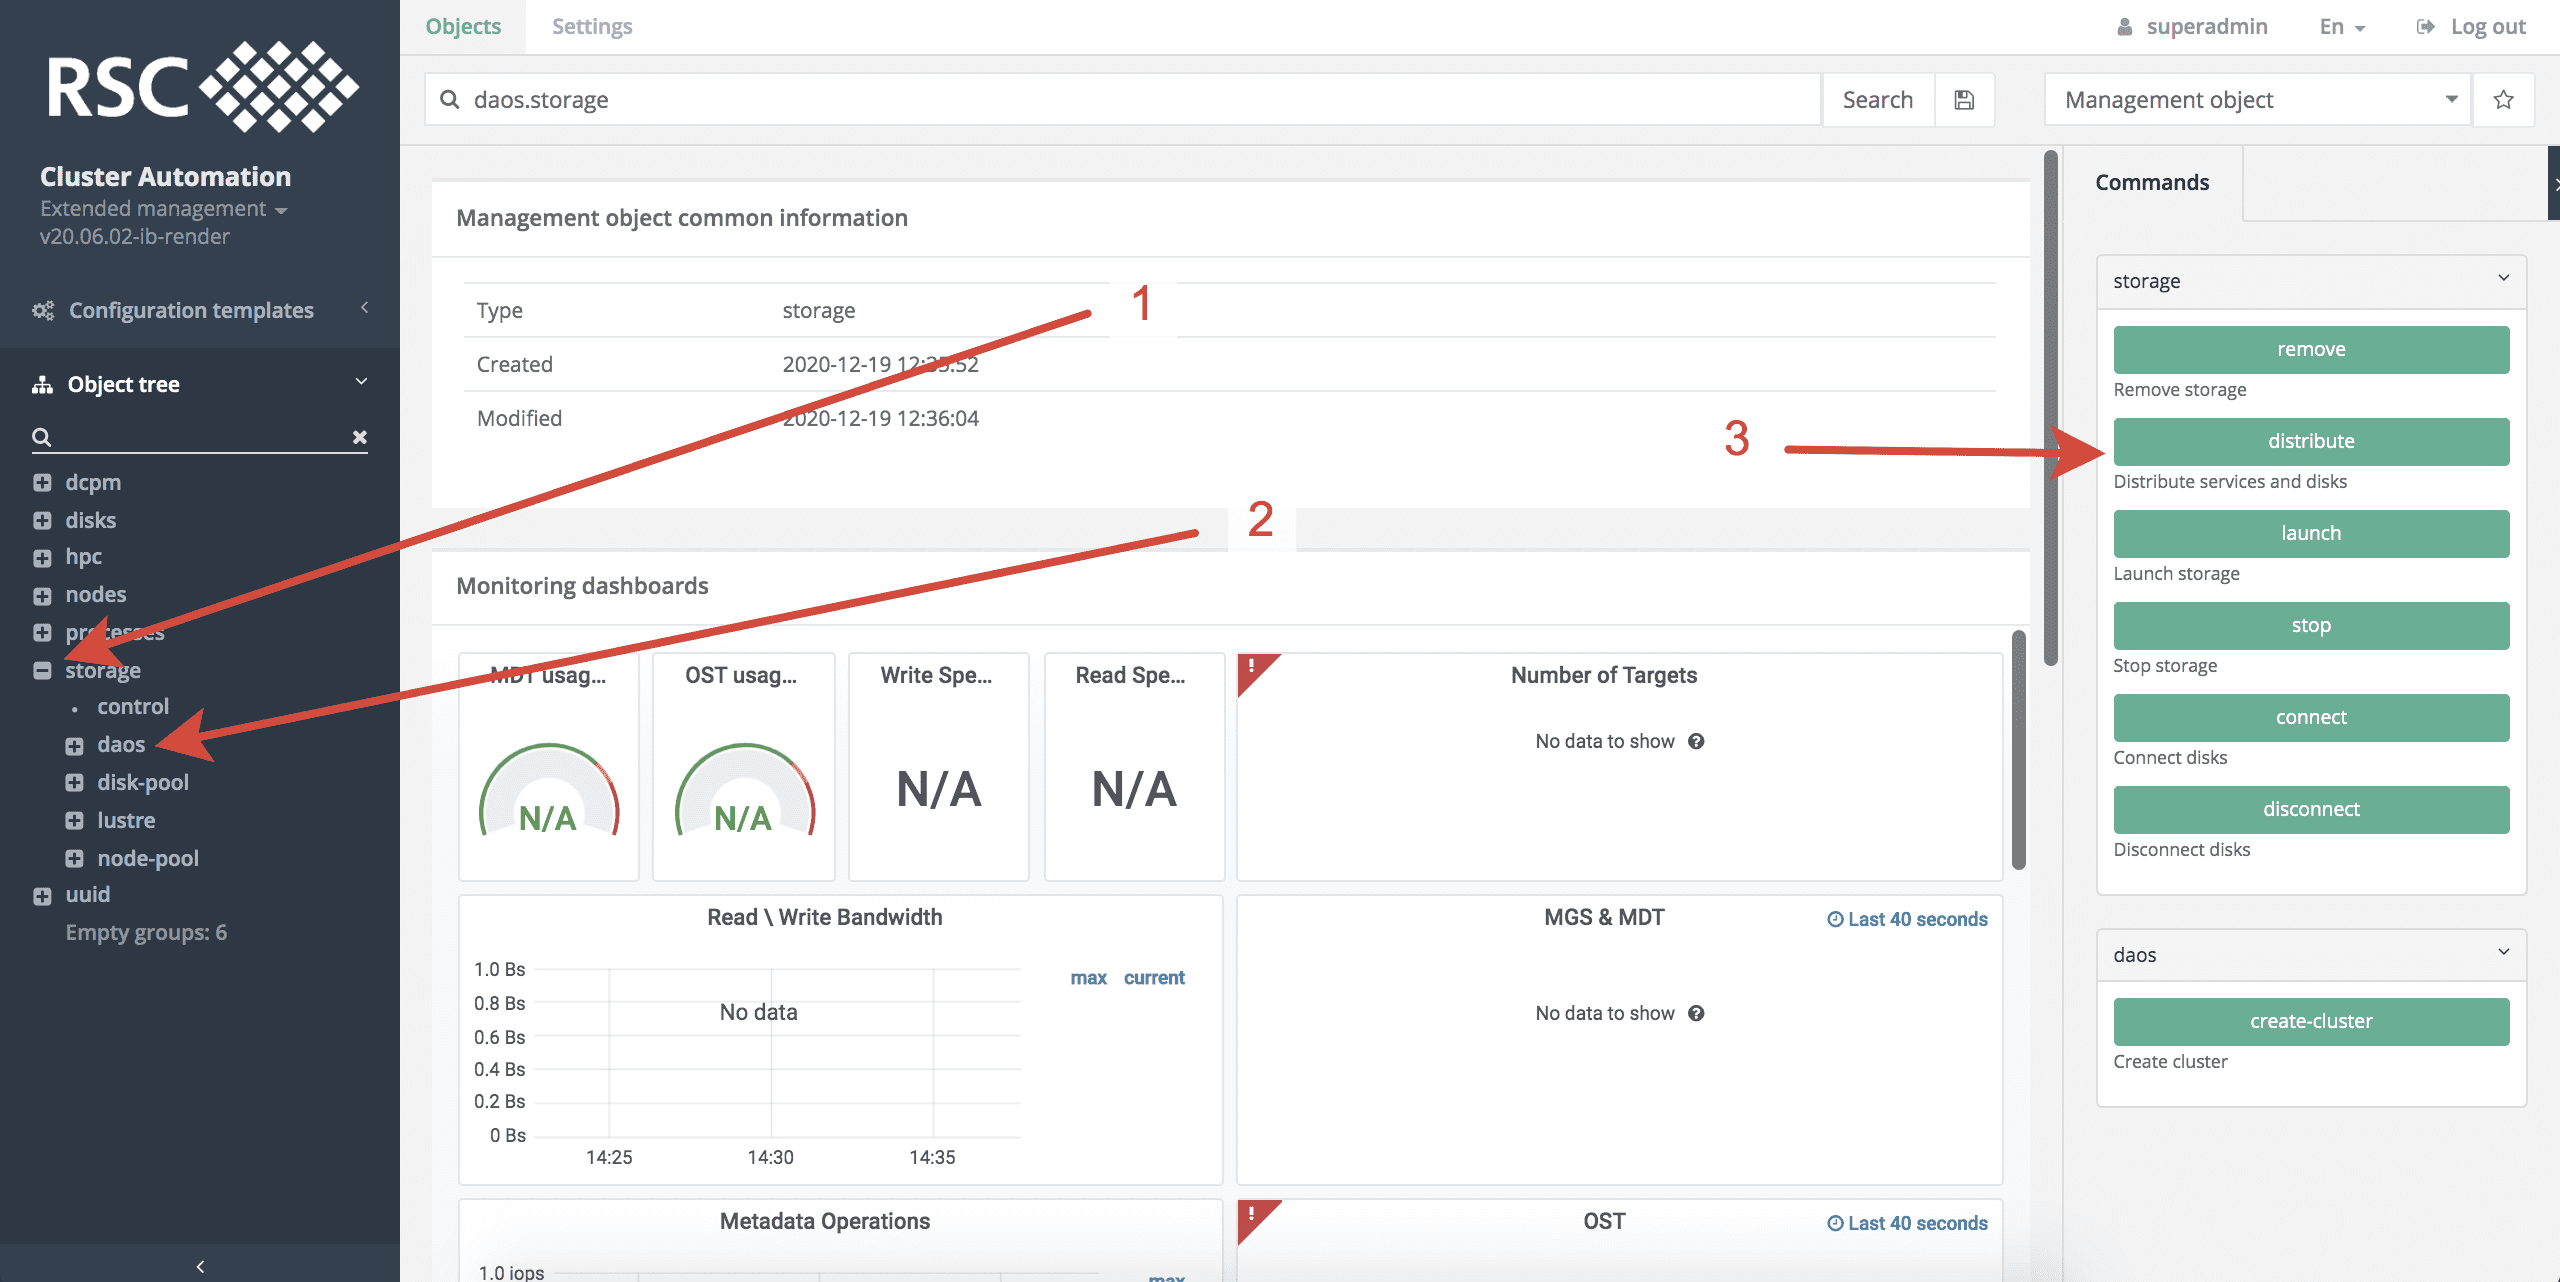This screenshot has height=1282, width=2560.
Task: Expand the disk-pool tree node
Action: [x=74, y=783]
